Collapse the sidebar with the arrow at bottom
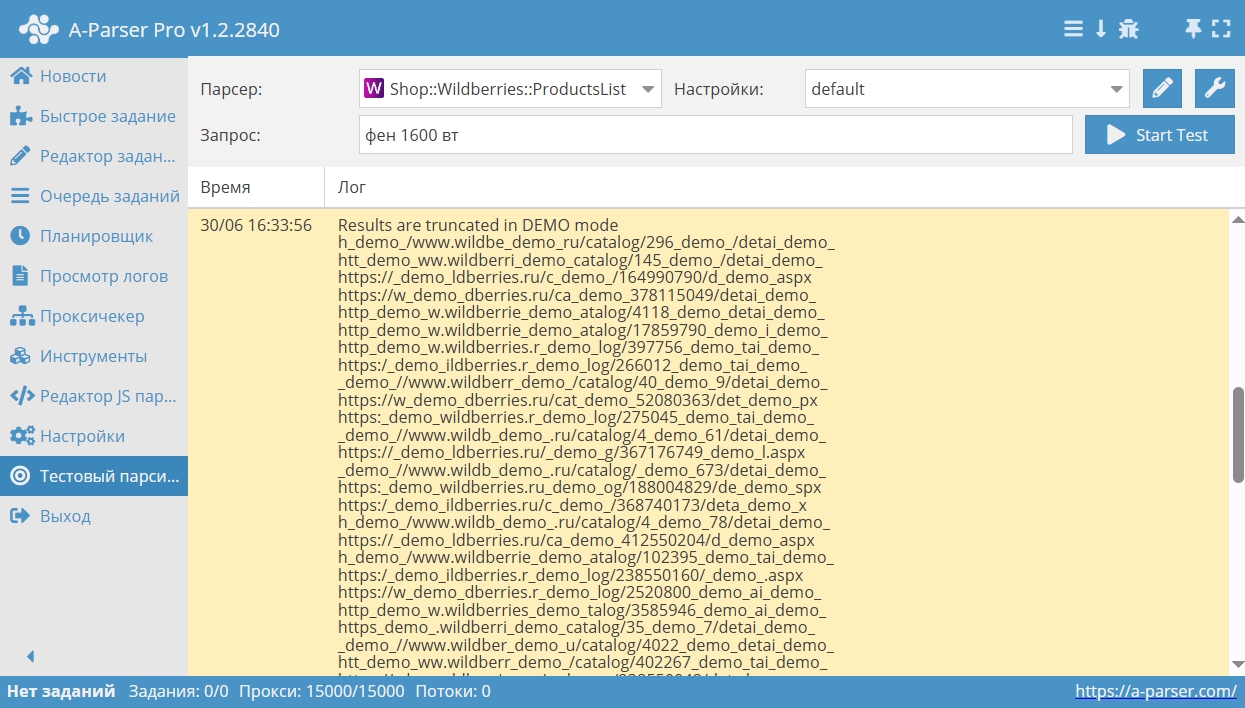1245x708 pixels. (x=29, y=655)
